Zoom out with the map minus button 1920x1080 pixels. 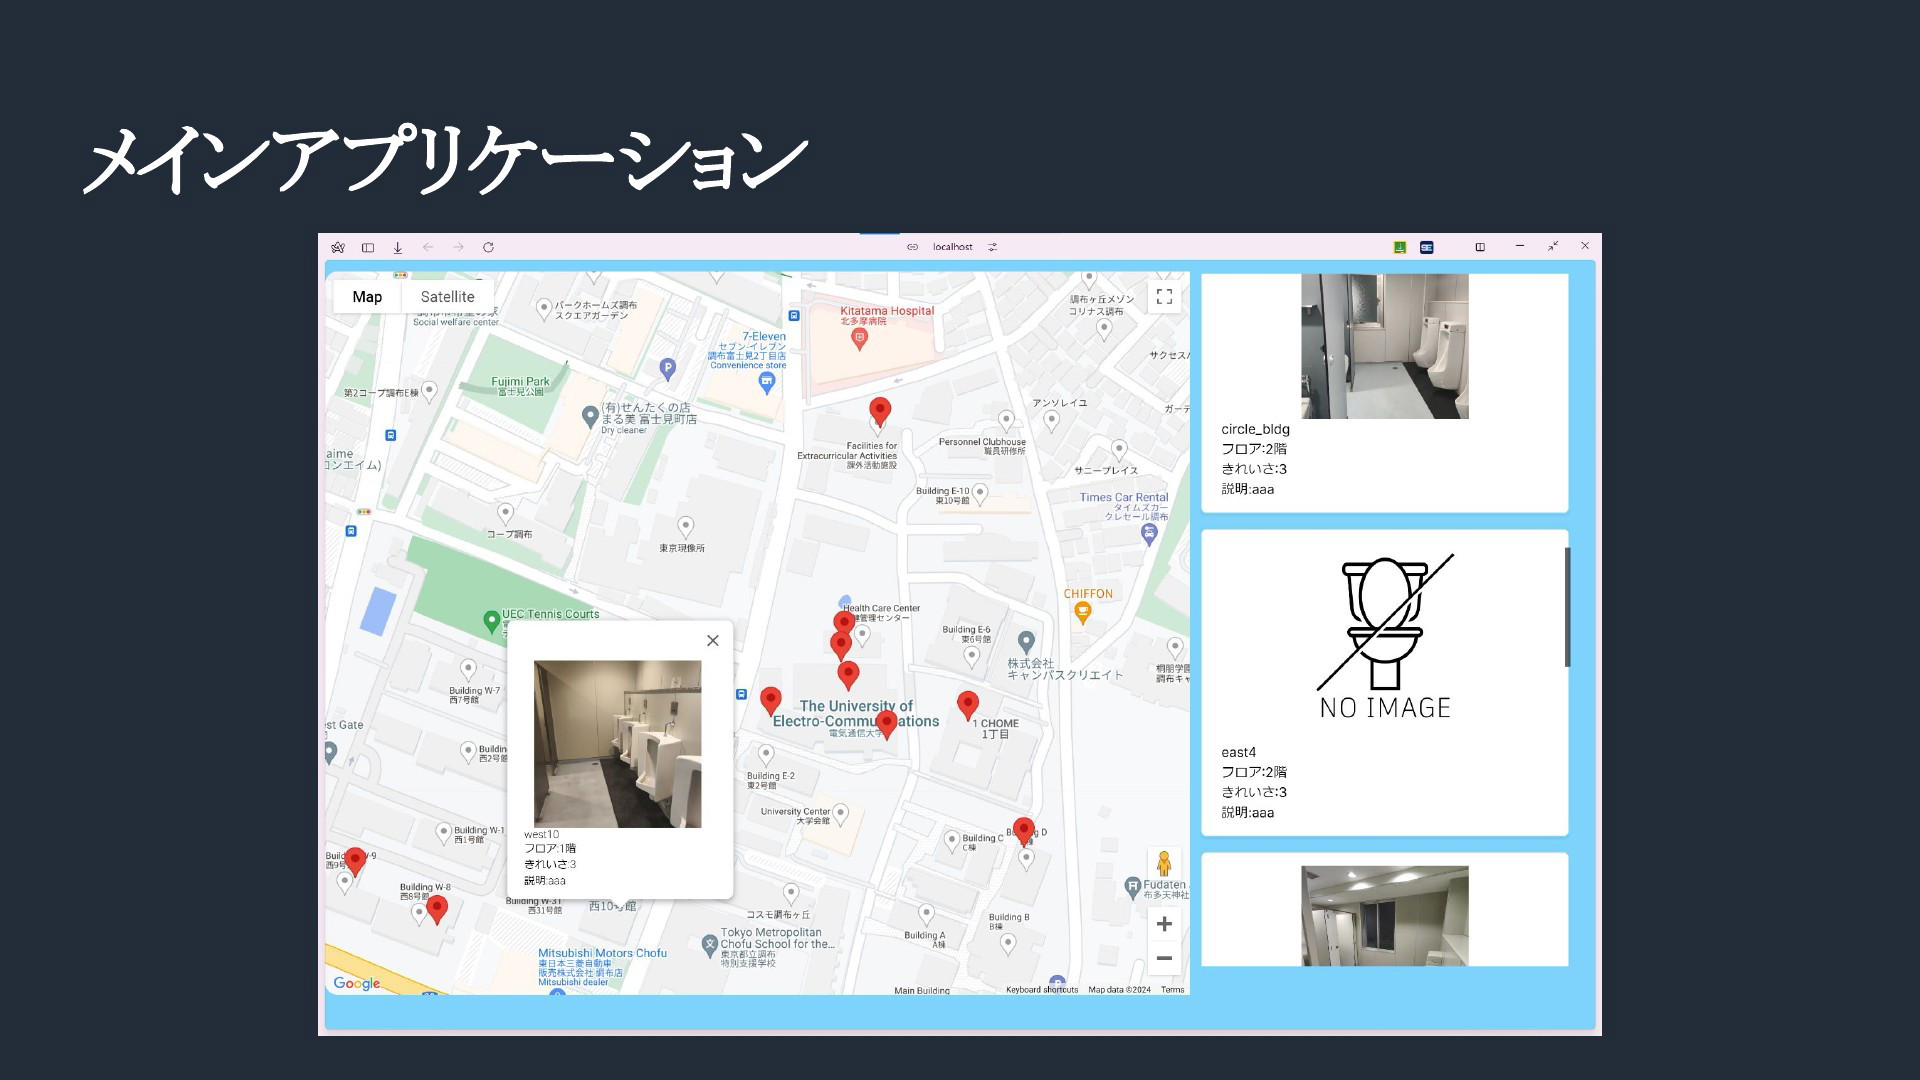click(1164, 958)
